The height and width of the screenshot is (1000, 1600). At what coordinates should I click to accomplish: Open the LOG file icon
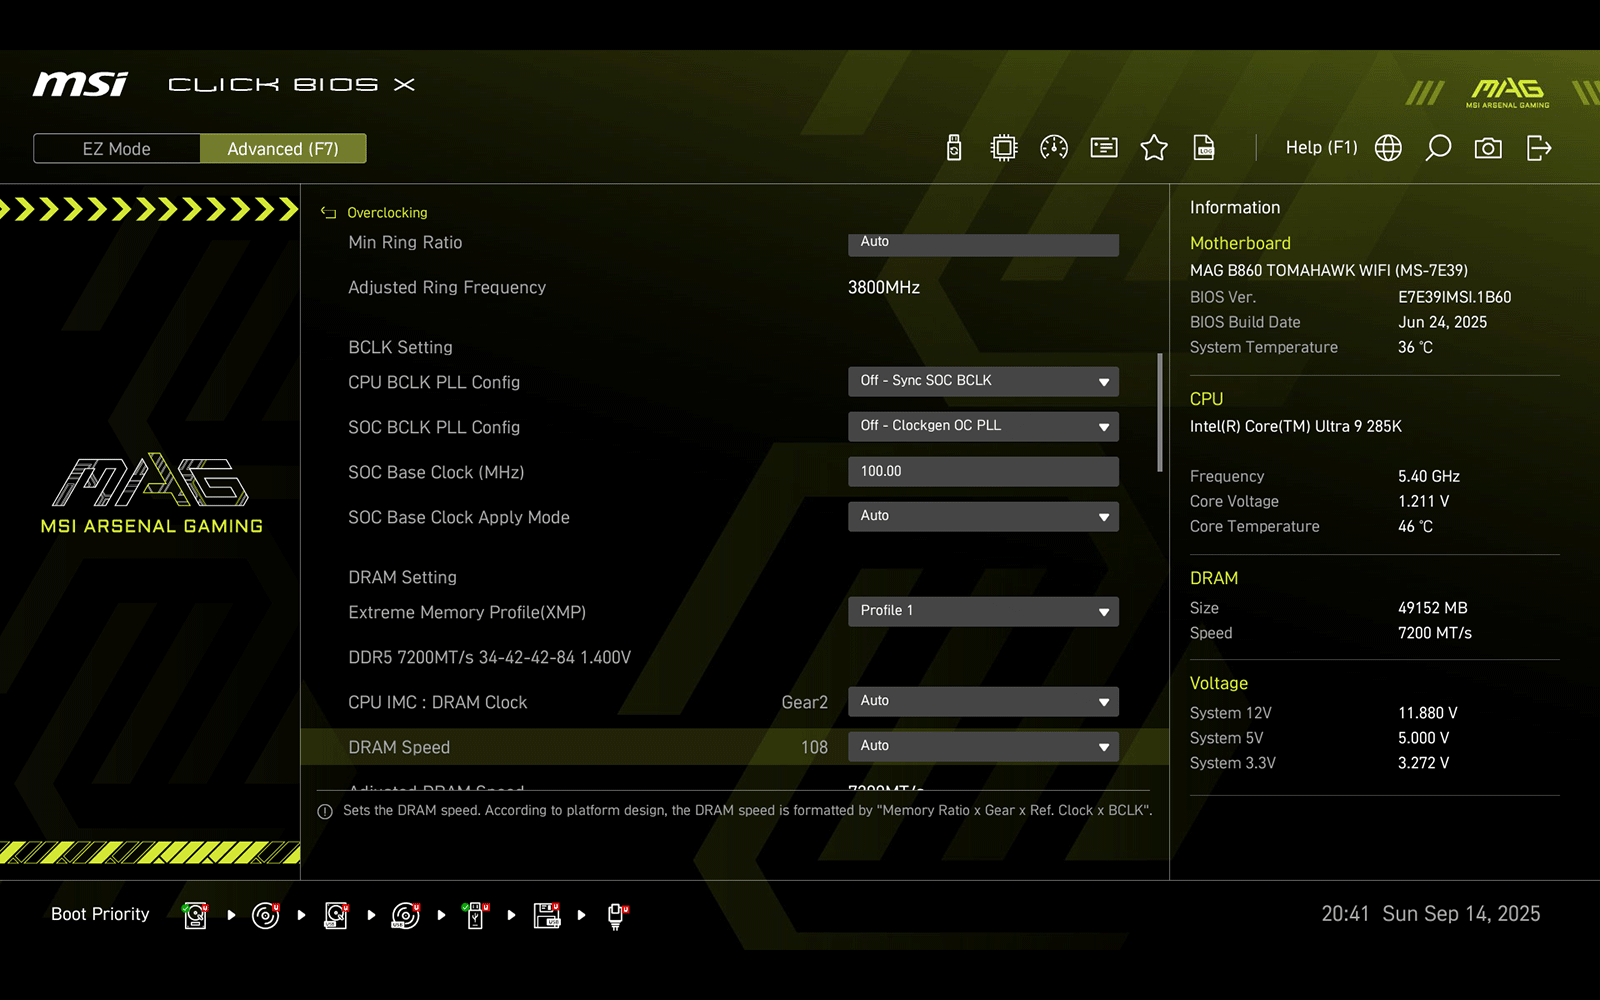coord(1204,148)
